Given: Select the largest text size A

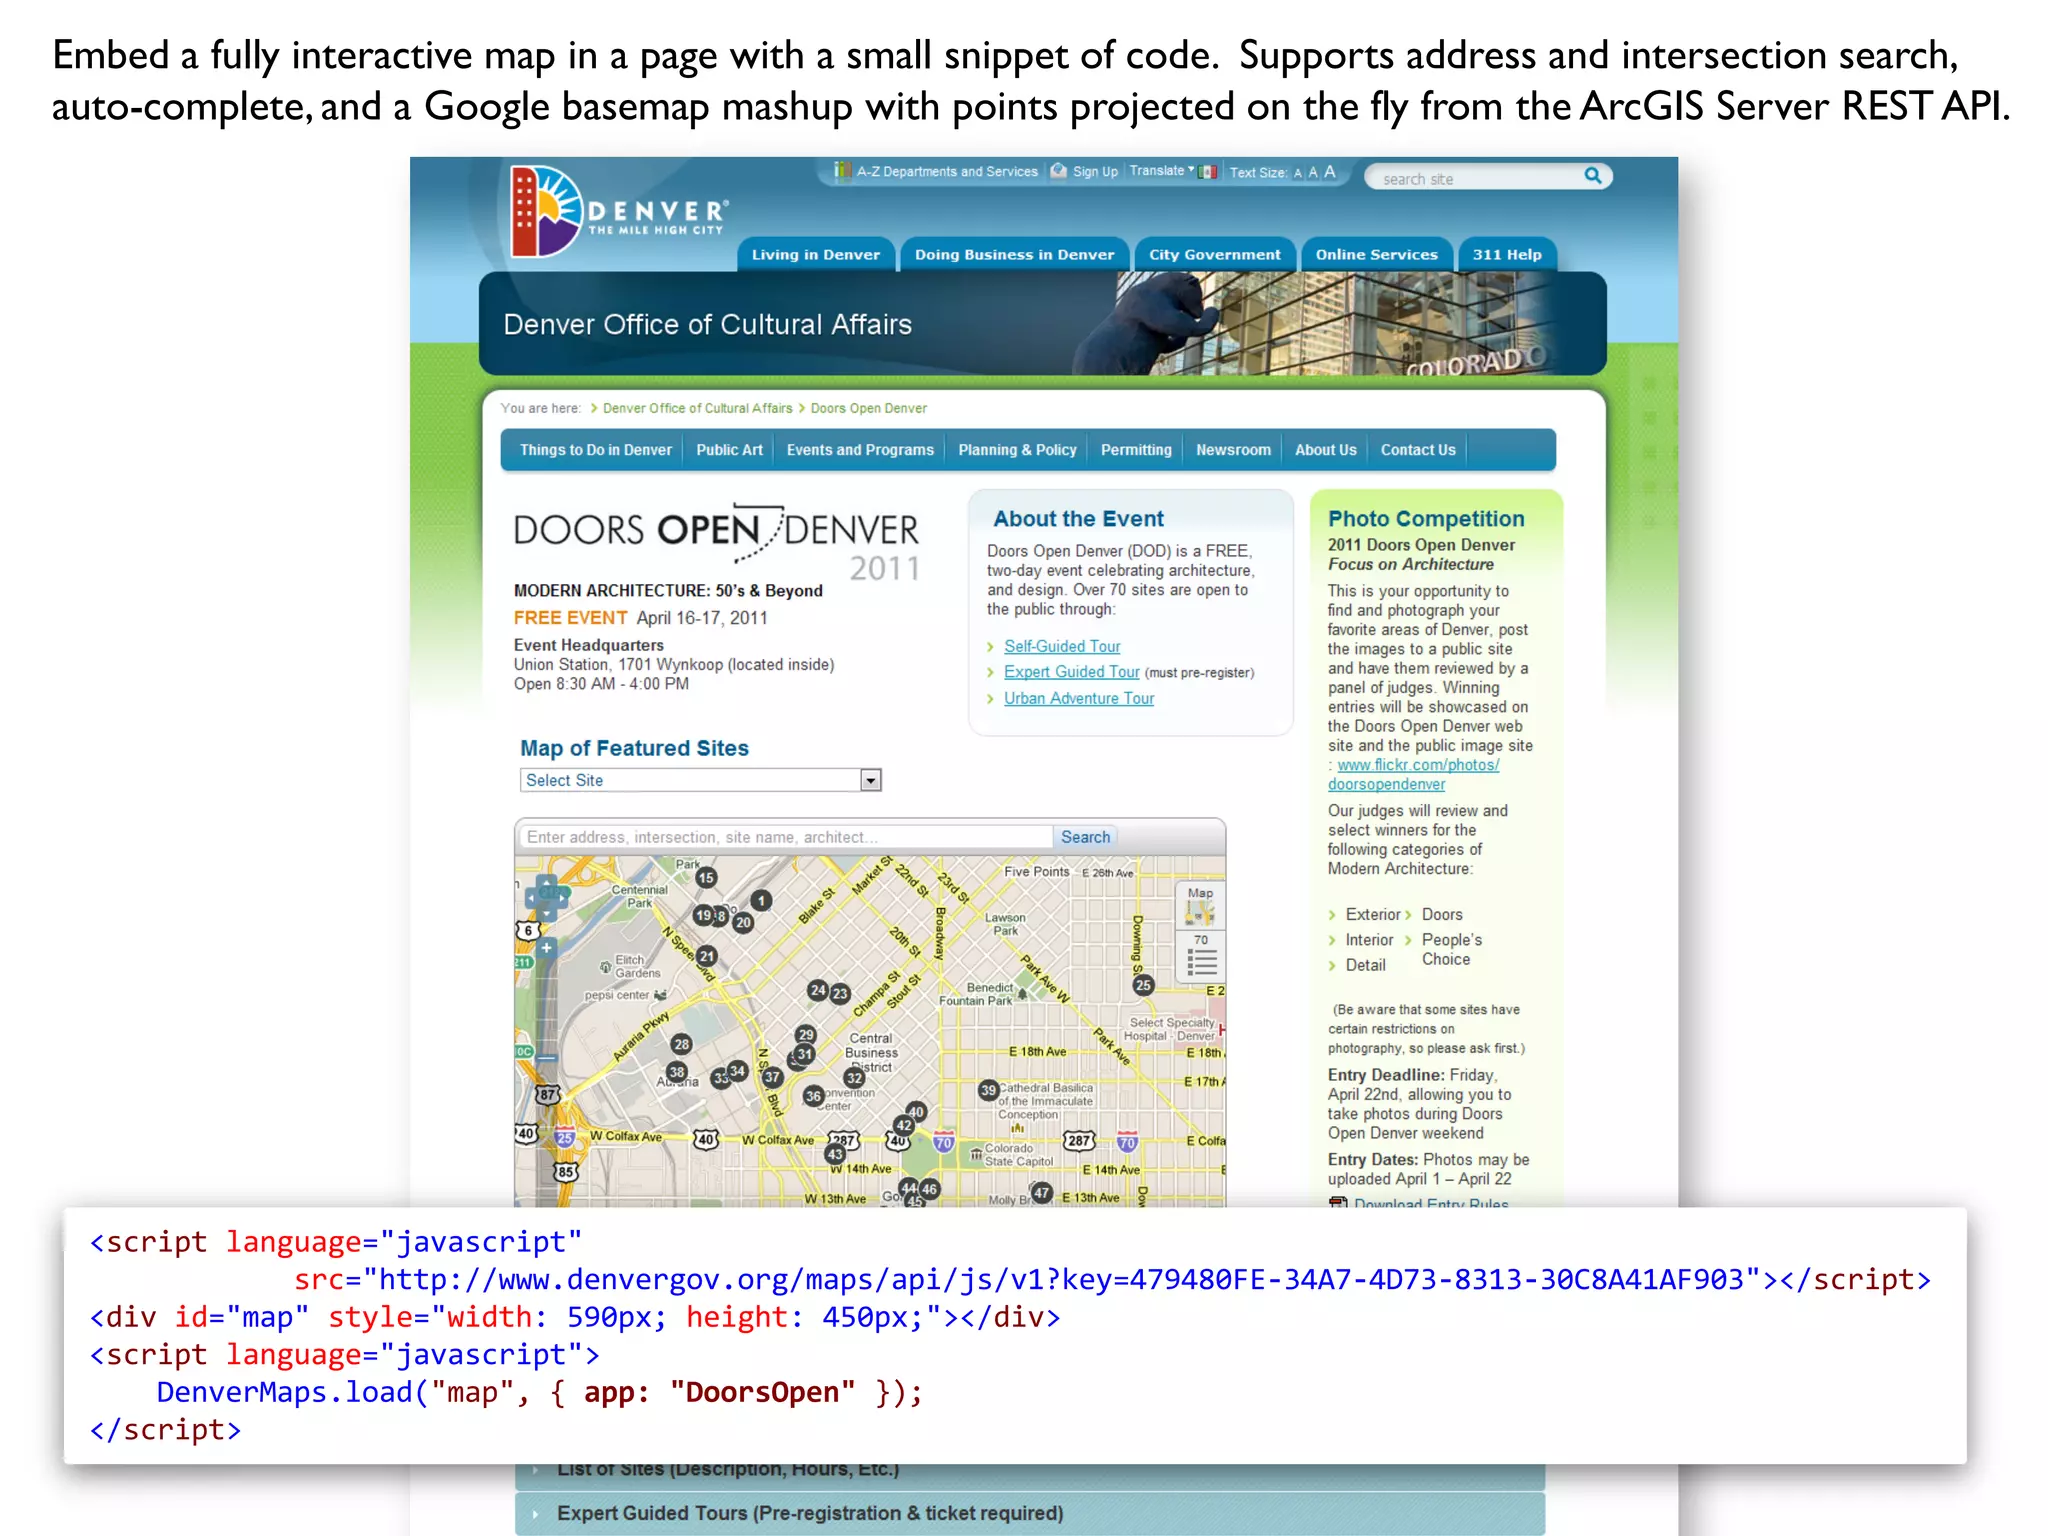Looking at the screenshot, I should point(1330,172).
